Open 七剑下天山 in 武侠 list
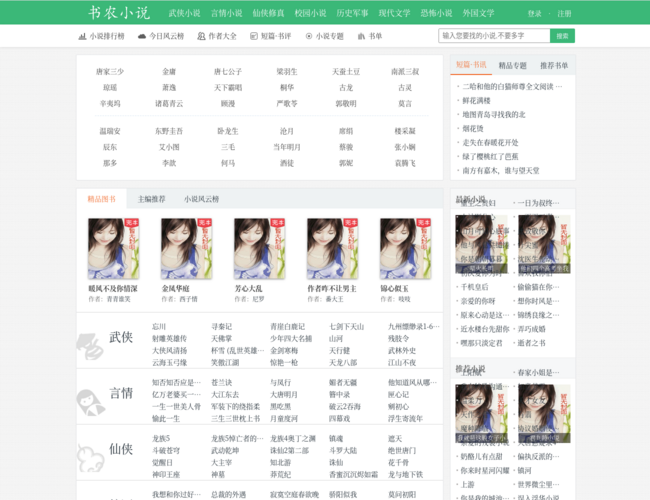Image resolution: width=650 pixels, height=500 pixels. tap(346, 327)
